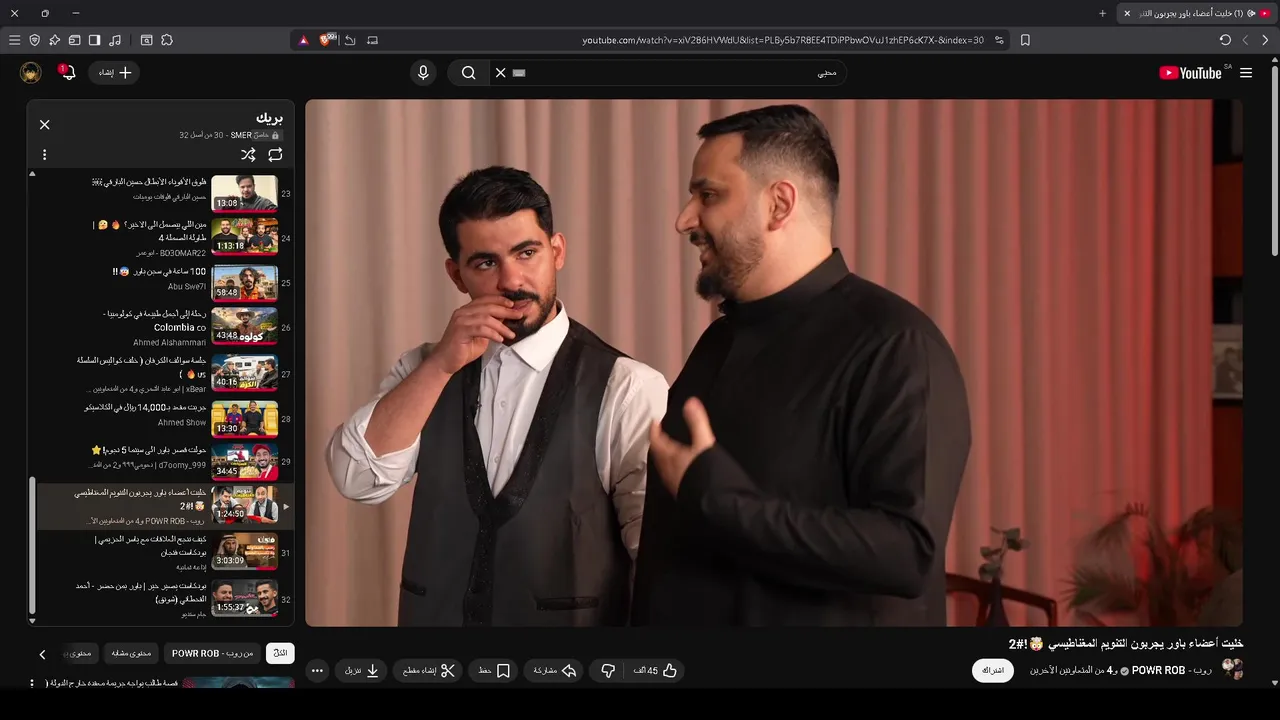Play playlist item 31 (3:03:09 video)

click(165, 552)
